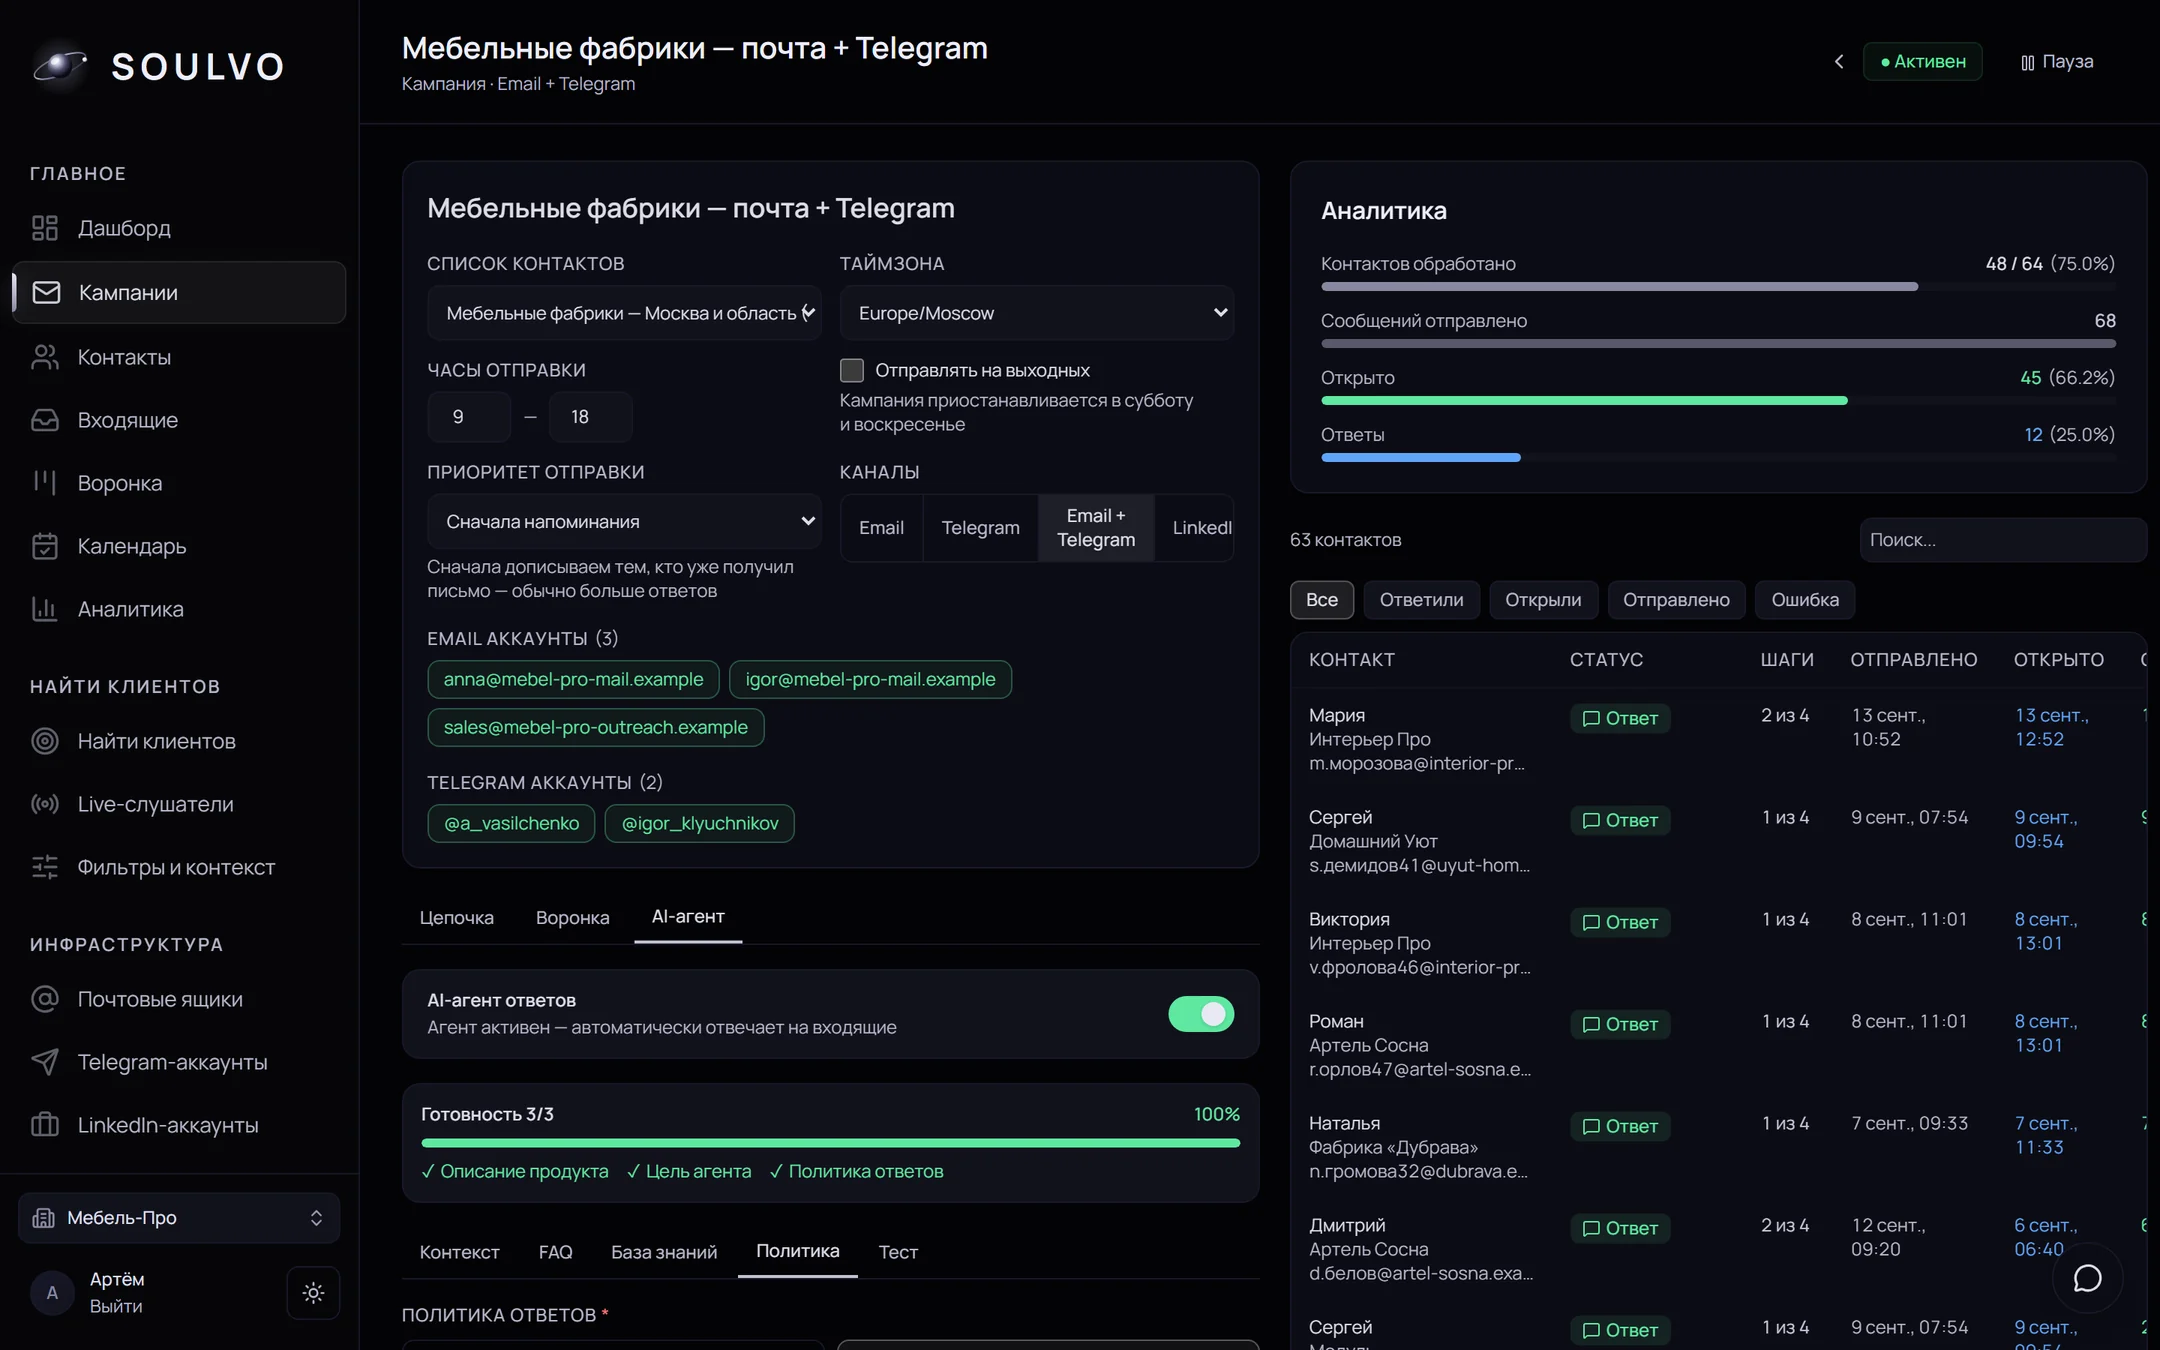Click the Найти клиентов target icon
Viewport: 2160px width, 1350px height.
(45, 741)
